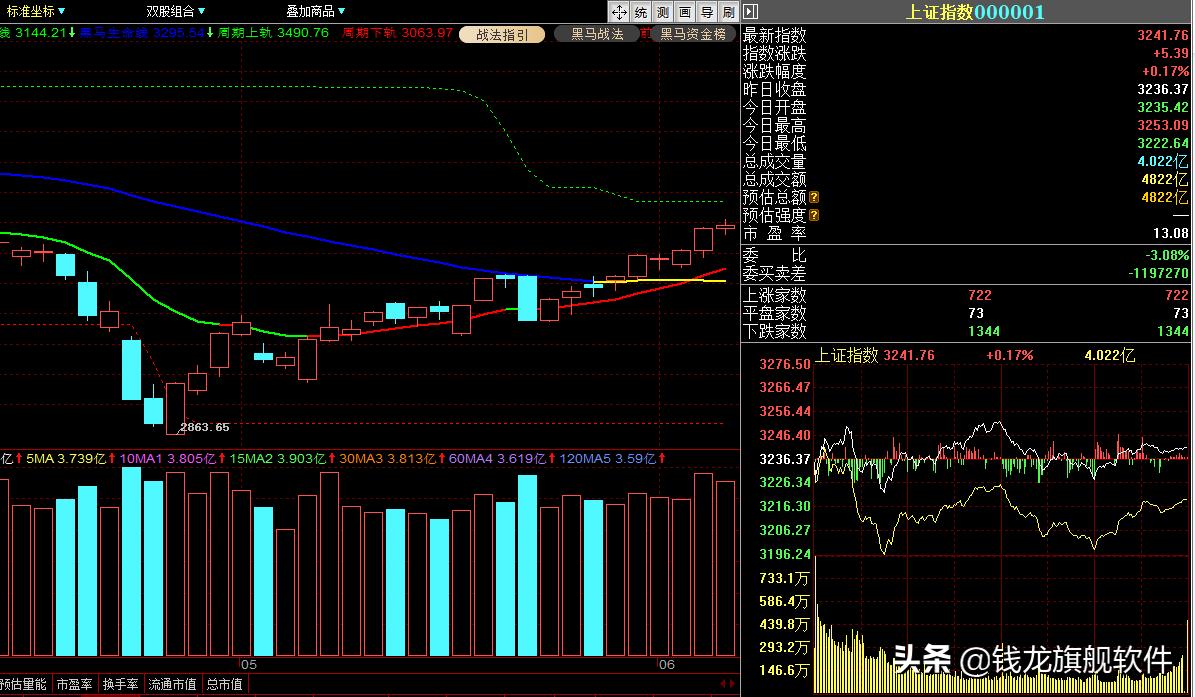Open the 黑马资金榜 button
This screenshot has height=697, width=1195.
(x=692, y=34)
